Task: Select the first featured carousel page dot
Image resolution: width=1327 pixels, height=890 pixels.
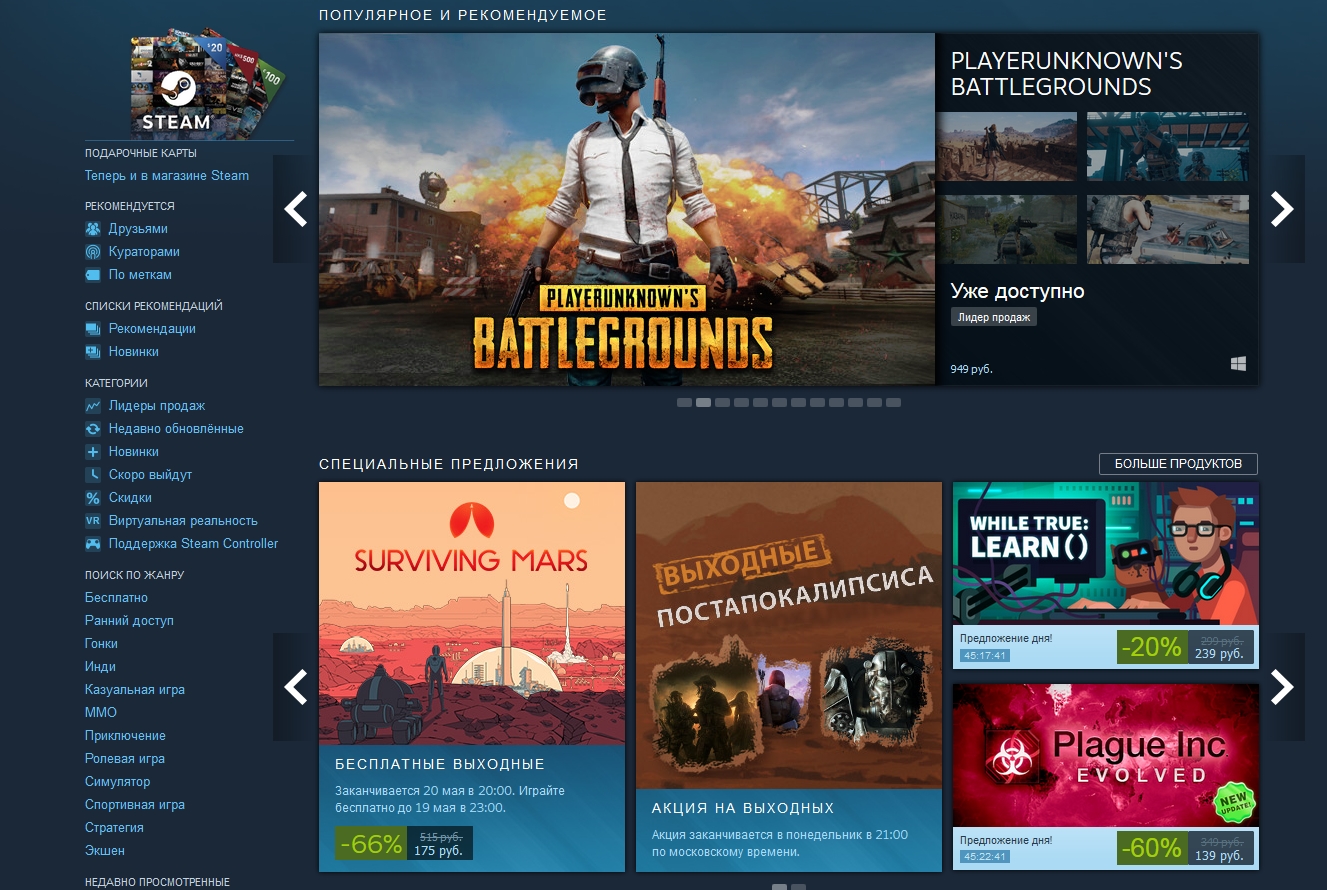Action: click(684, 403)
